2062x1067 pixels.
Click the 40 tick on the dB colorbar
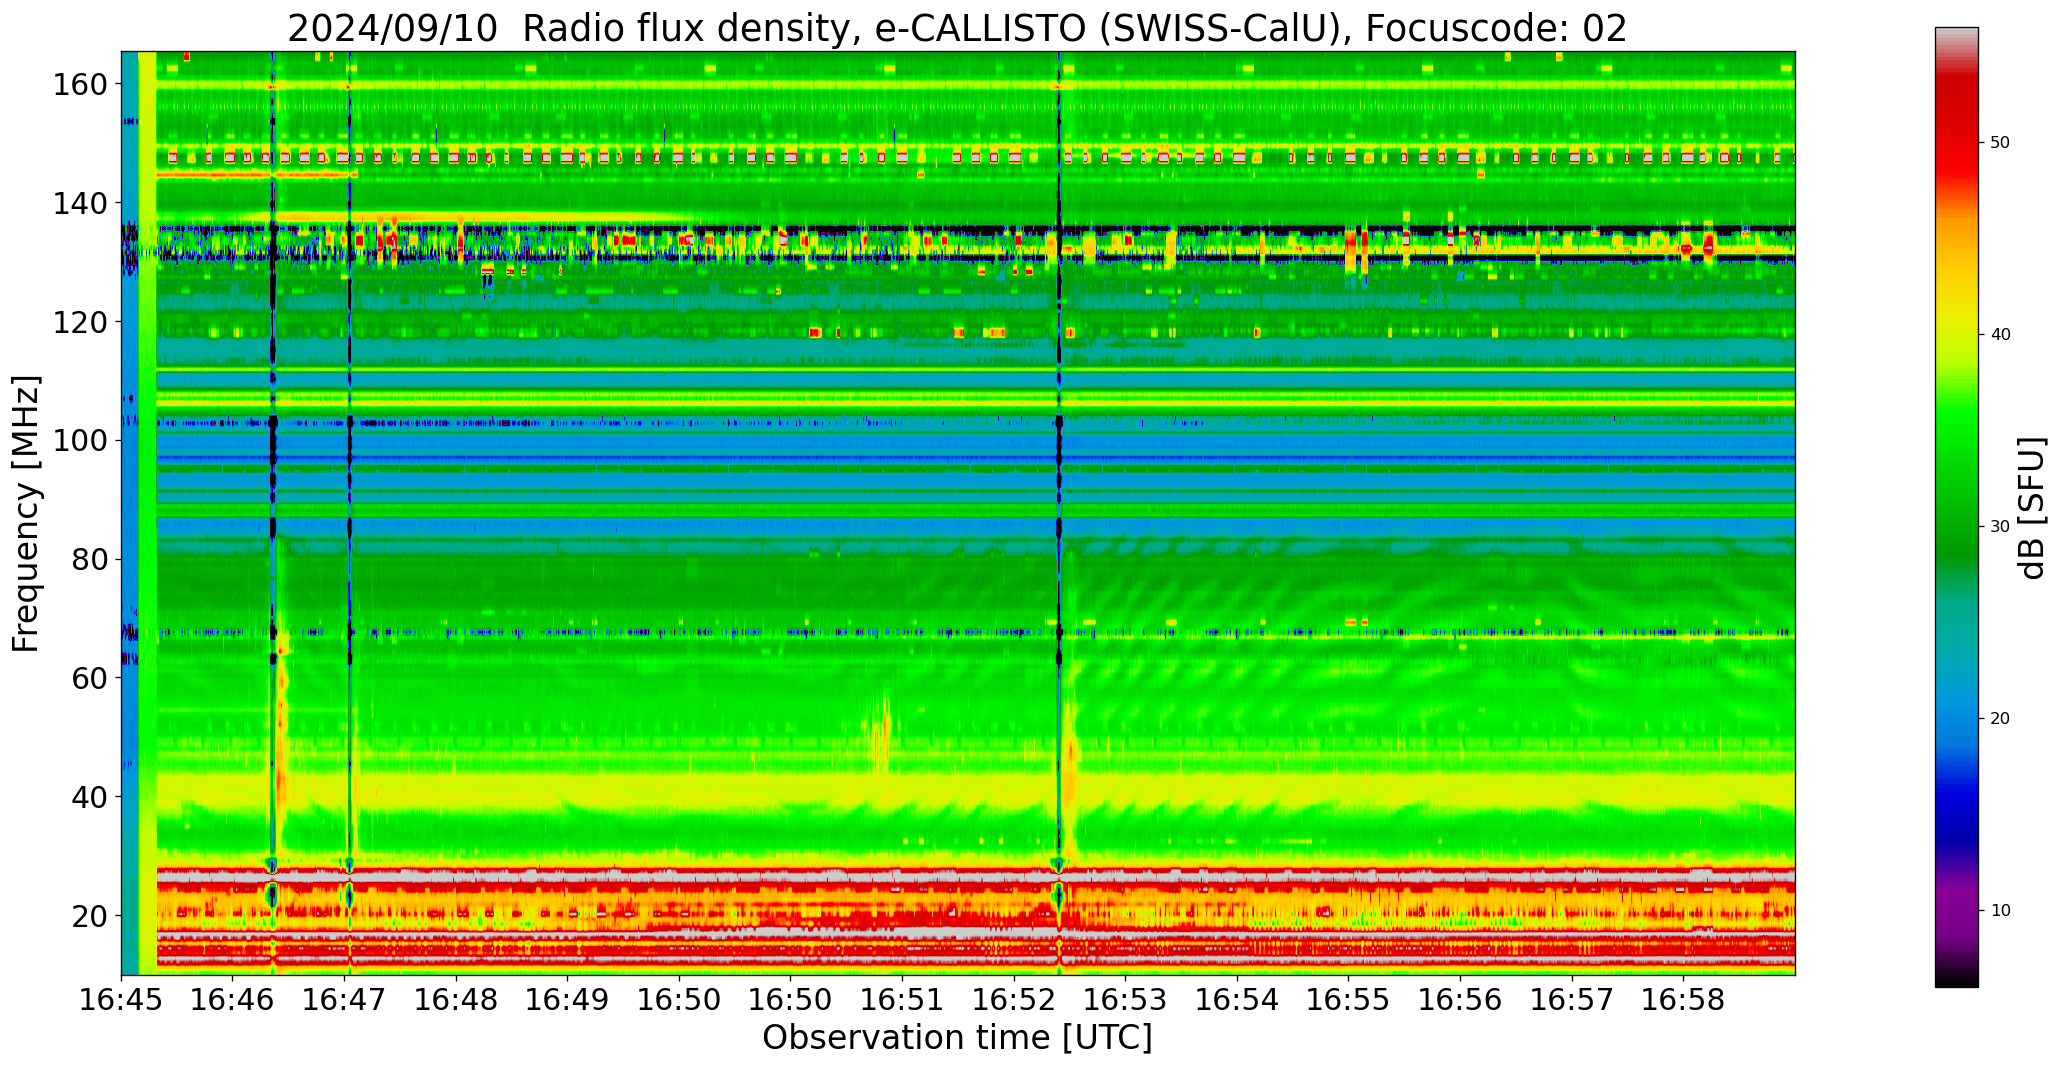tap(2000, 335)
